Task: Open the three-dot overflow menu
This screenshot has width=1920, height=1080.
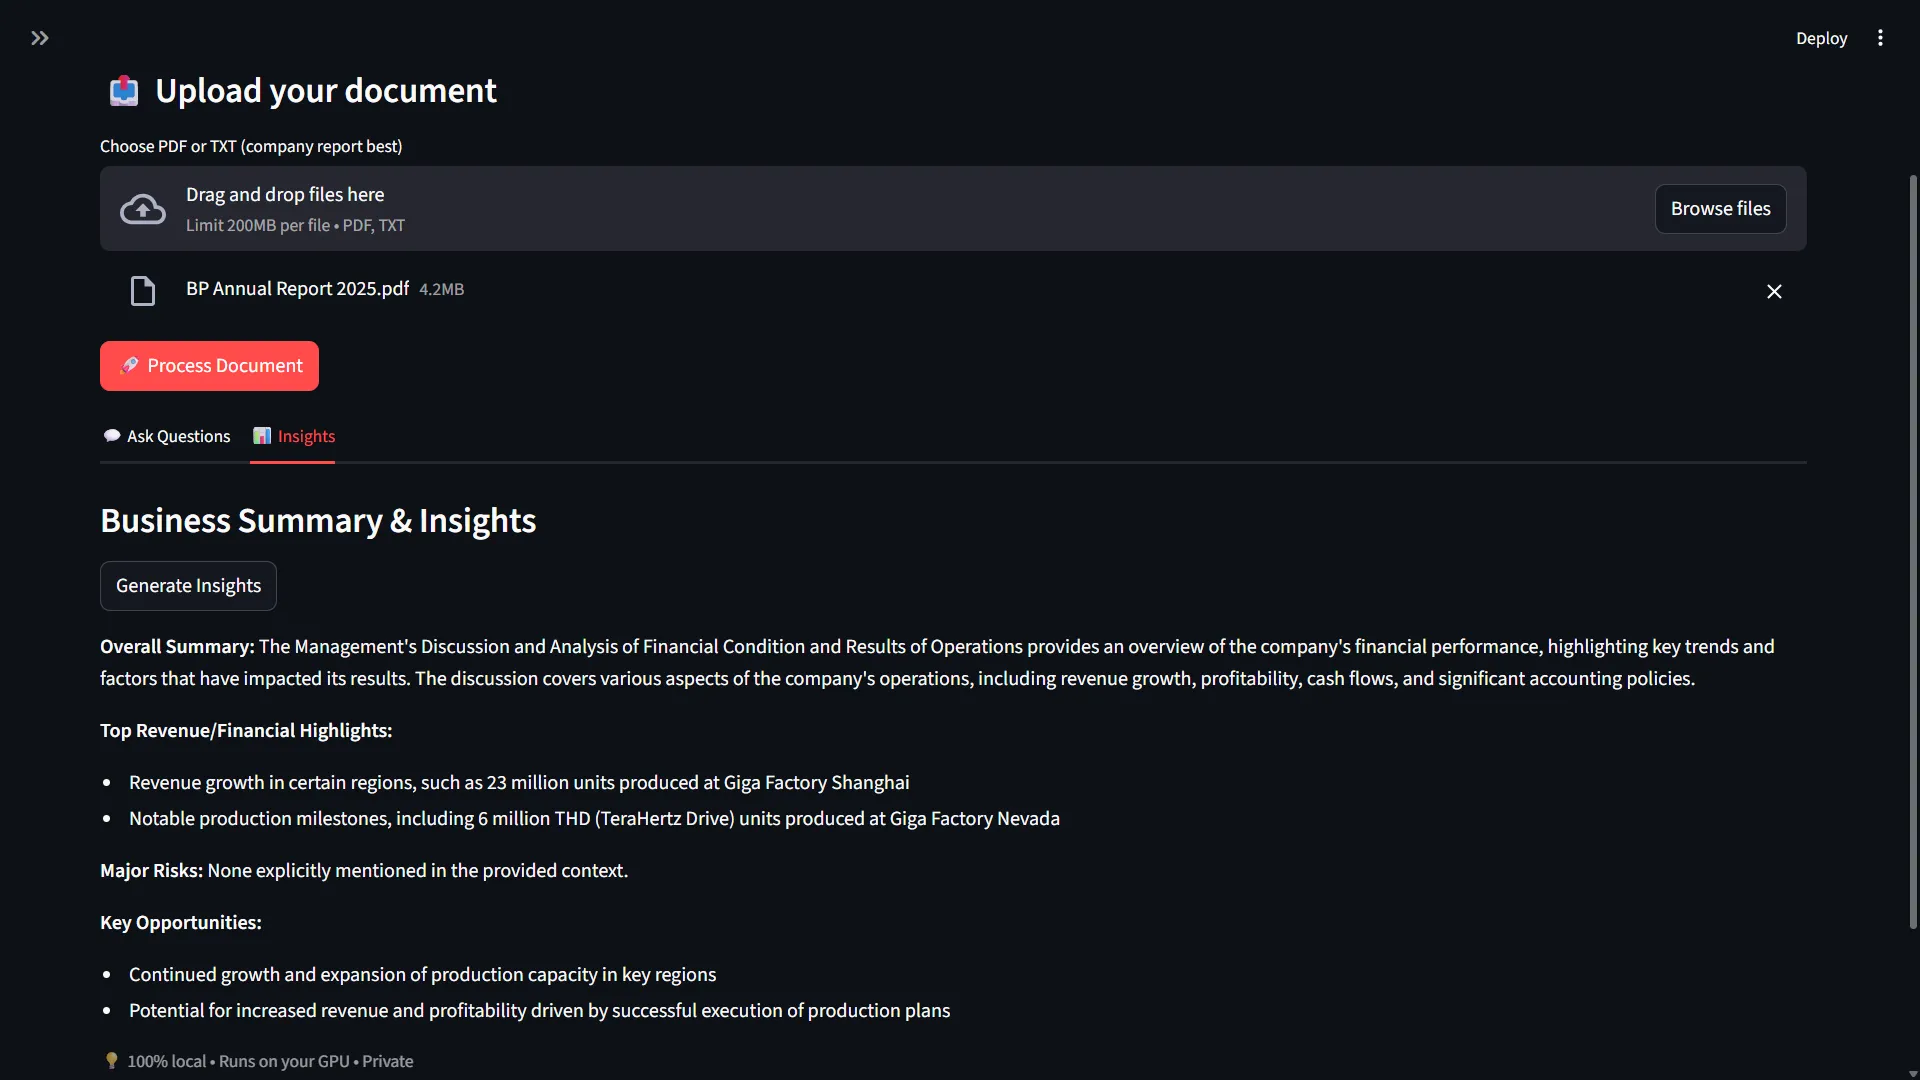Action: tap(1881, 38)
